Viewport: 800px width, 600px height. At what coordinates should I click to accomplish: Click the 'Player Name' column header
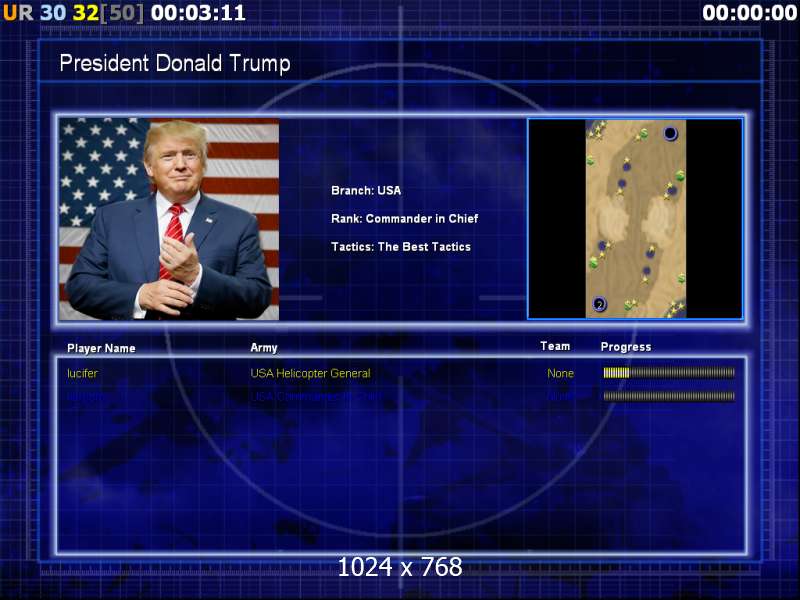coord(101,348)
